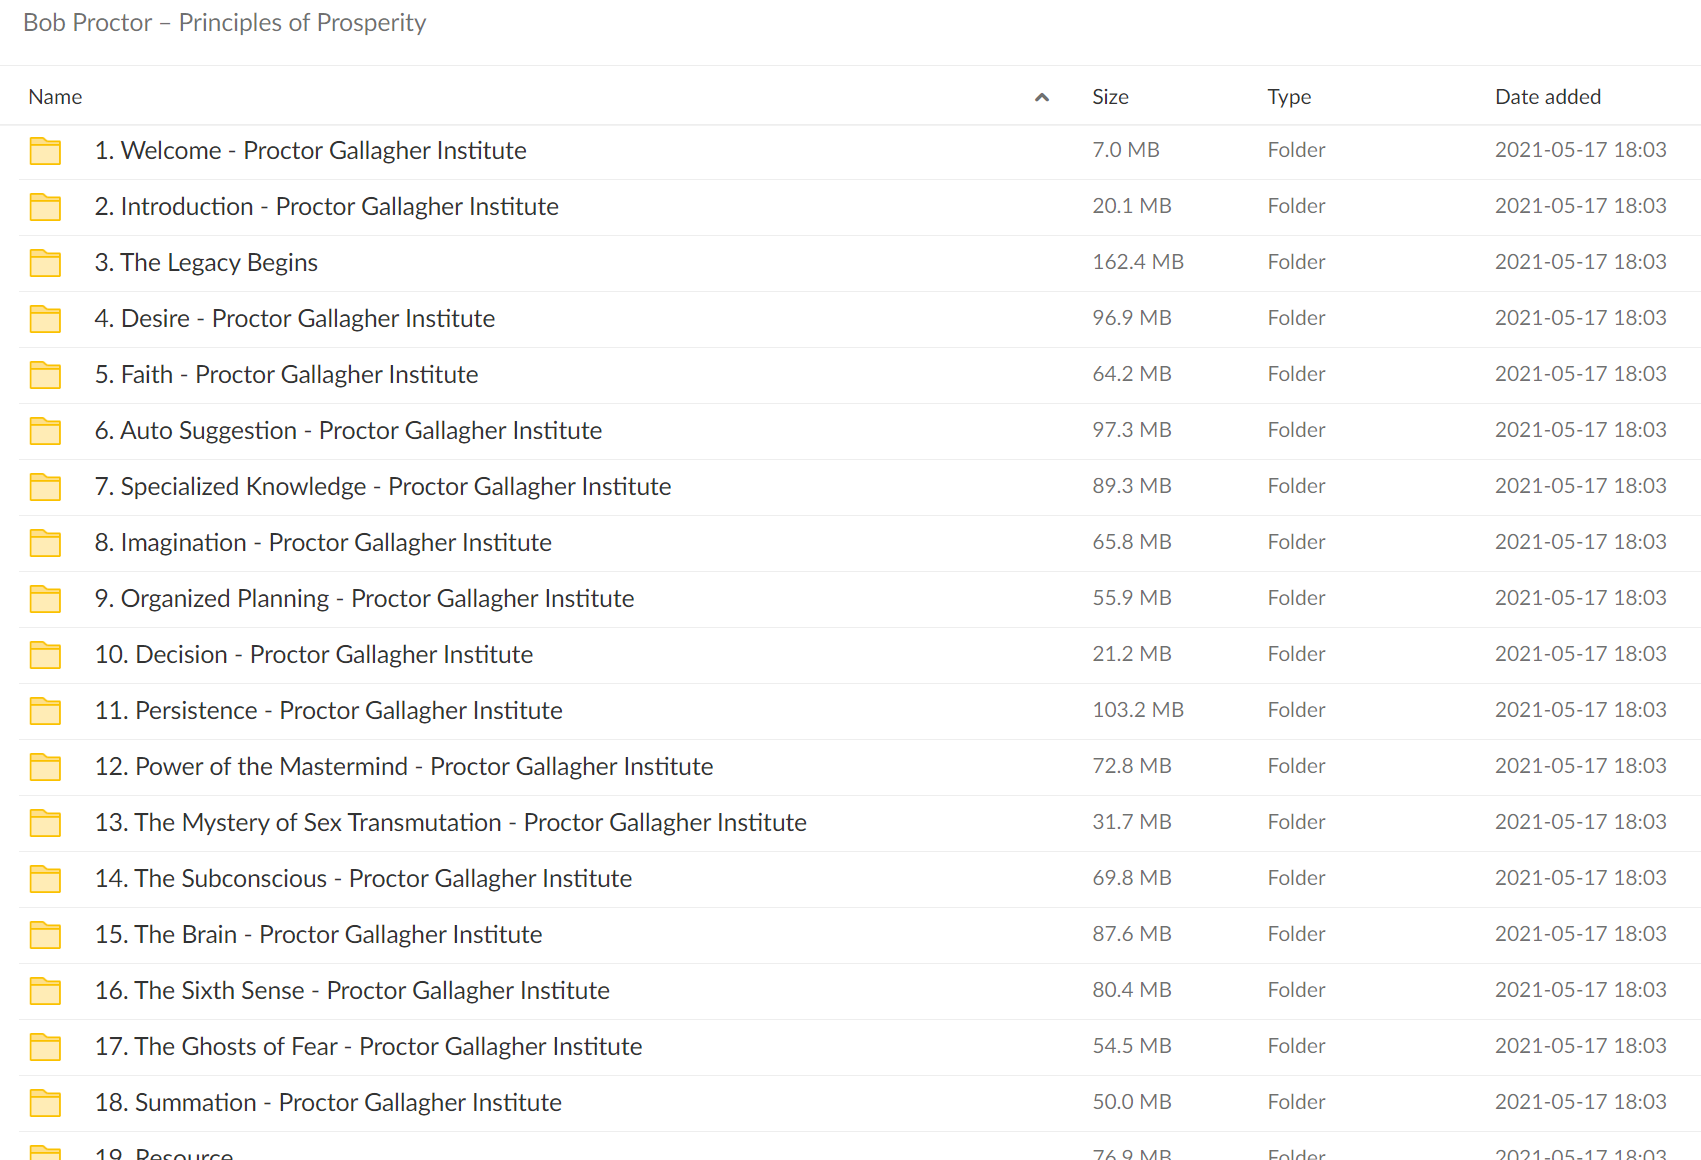
Task: Click size value 64.2 MB
Action: [1132, 374]
